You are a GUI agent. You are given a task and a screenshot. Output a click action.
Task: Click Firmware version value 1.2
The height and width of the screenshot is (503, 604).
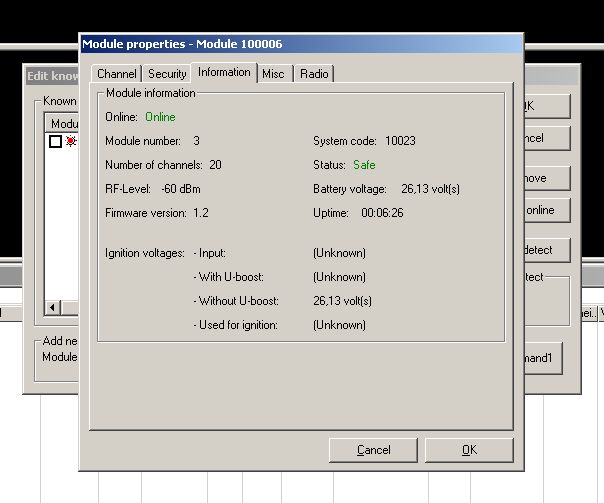pyautogui.click(x=201, y=213)
